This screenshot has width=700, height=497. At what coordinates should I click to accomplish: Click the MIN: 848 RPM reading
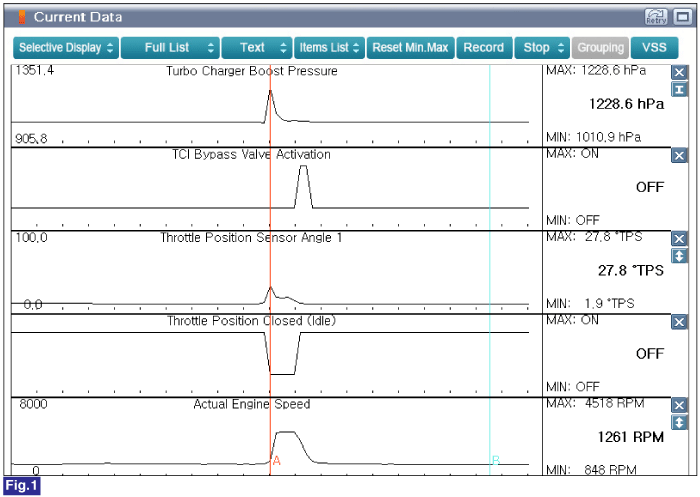(592, 470)
